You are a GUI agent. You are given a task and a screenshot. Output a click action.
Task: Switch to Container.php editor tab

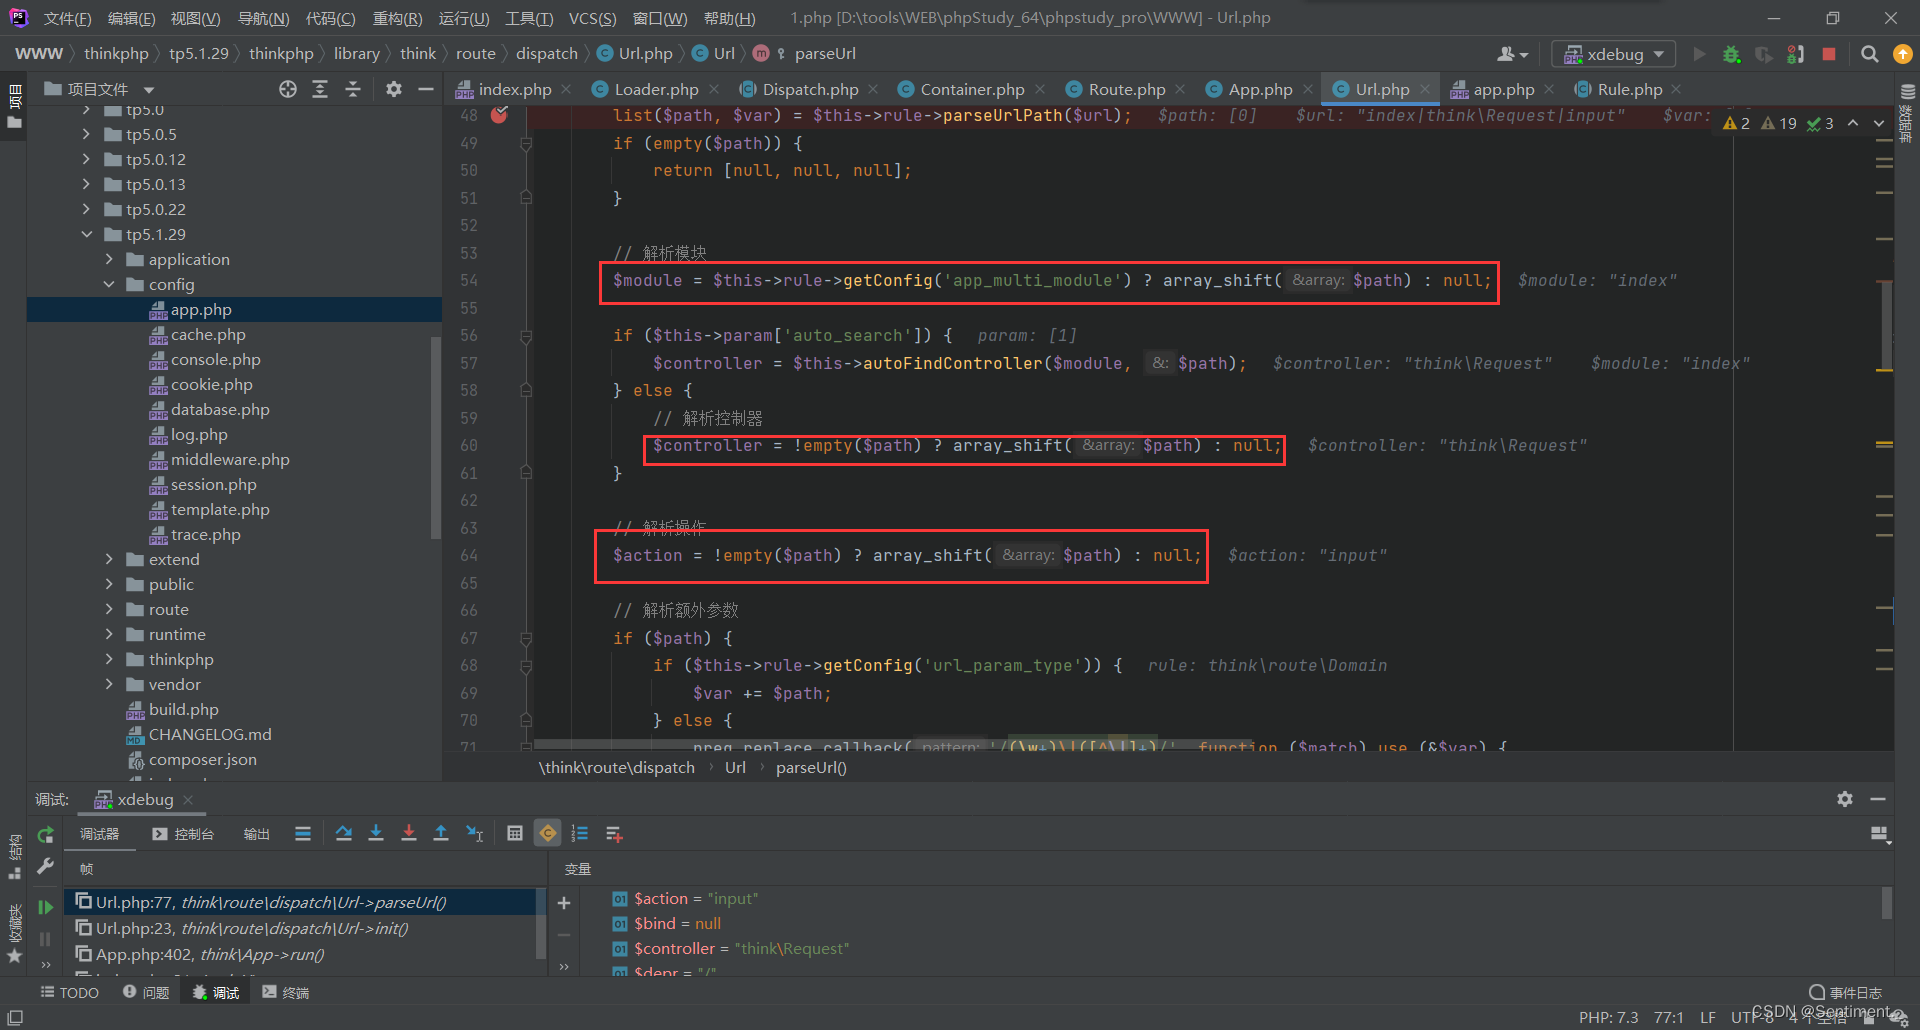[x=972, y=89]
